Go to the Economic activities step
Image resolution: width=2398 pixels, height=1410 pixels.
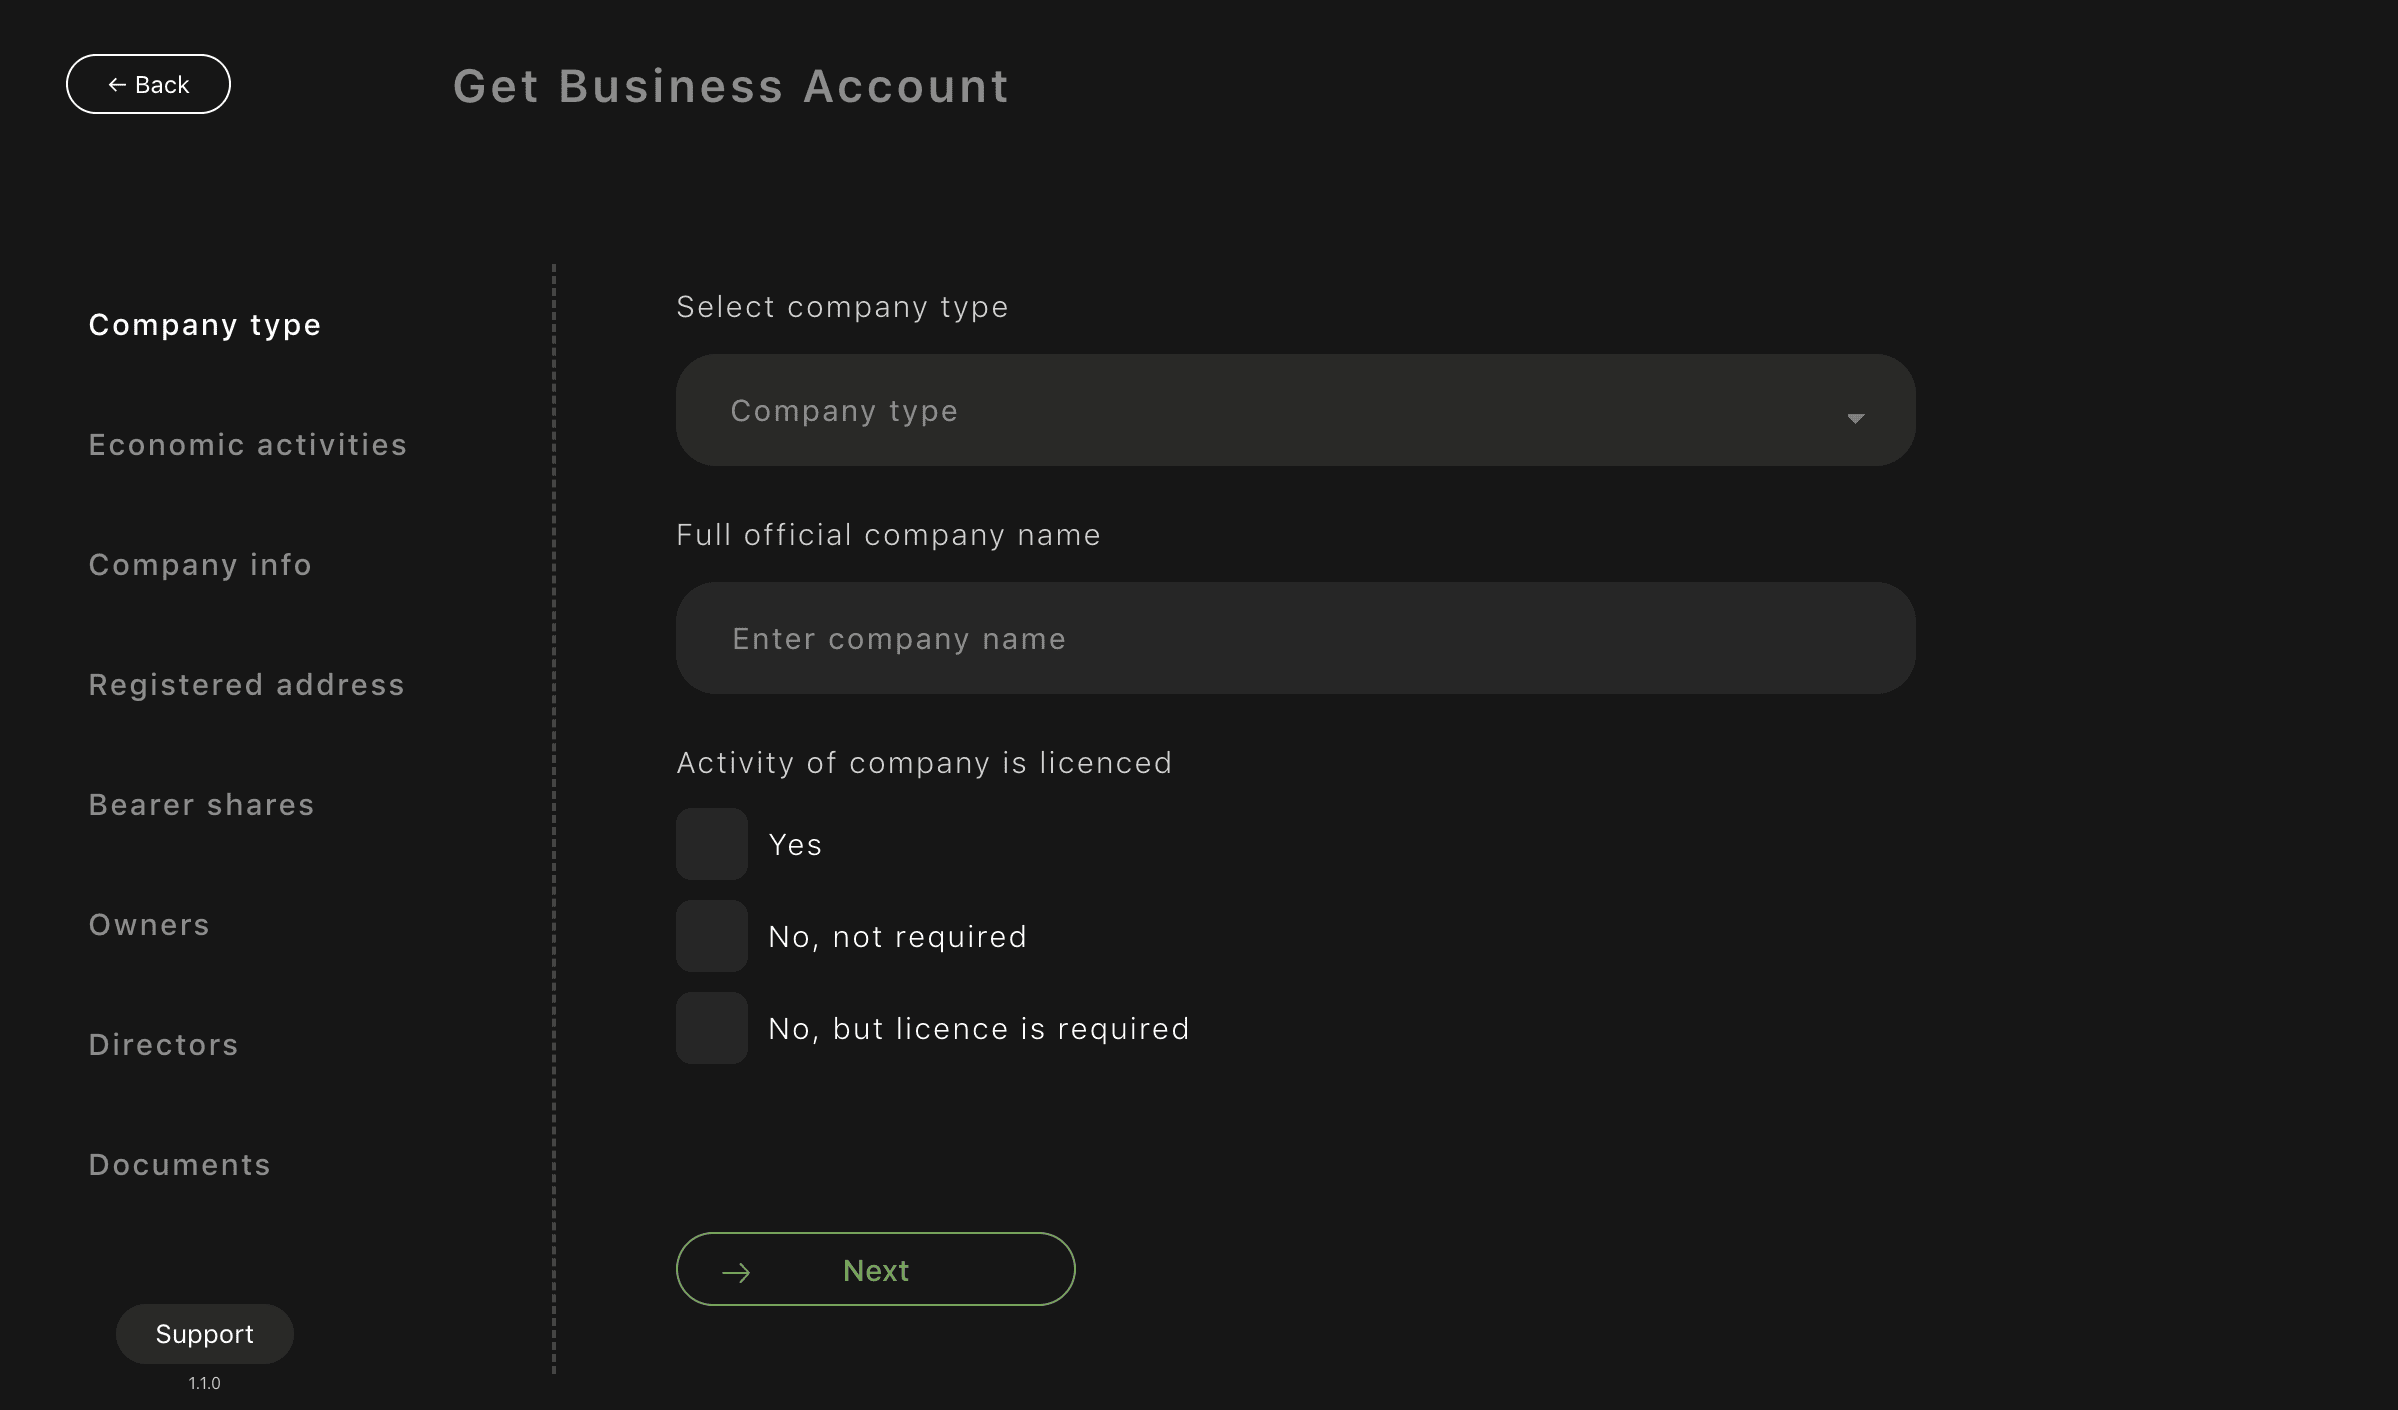point(247,445)
